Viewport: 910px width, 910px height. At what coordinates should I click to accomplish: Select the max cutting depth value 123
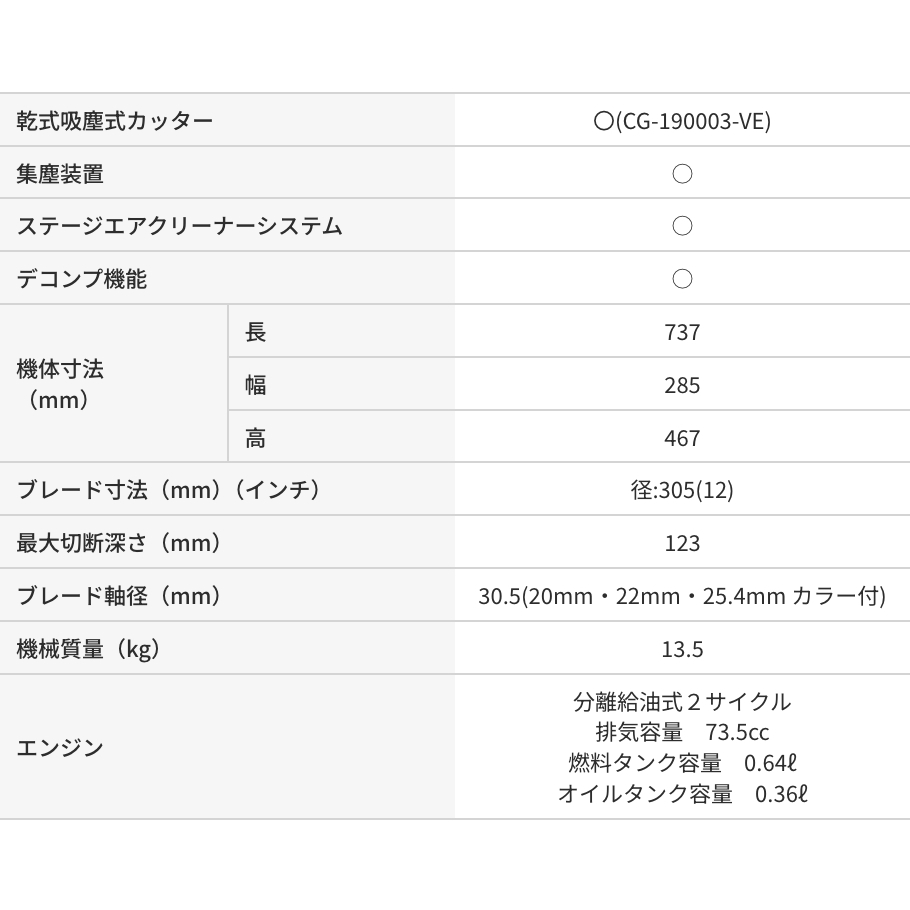tap(682, 543)
